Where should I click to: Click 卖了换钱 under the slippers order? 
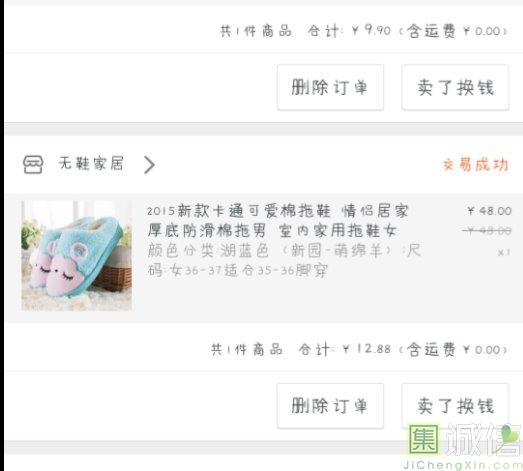click(455, 406)
